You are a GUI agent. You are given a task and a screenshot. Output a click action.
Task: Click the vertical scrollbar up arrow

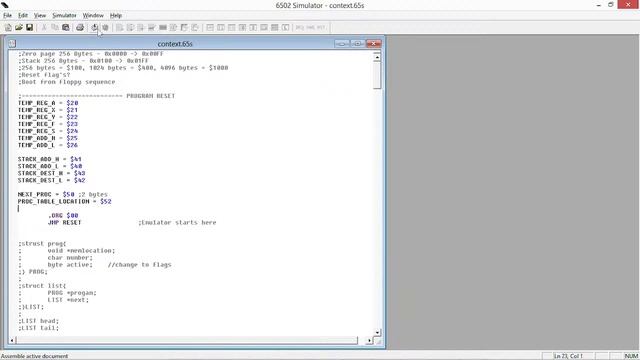pos(377,57)
